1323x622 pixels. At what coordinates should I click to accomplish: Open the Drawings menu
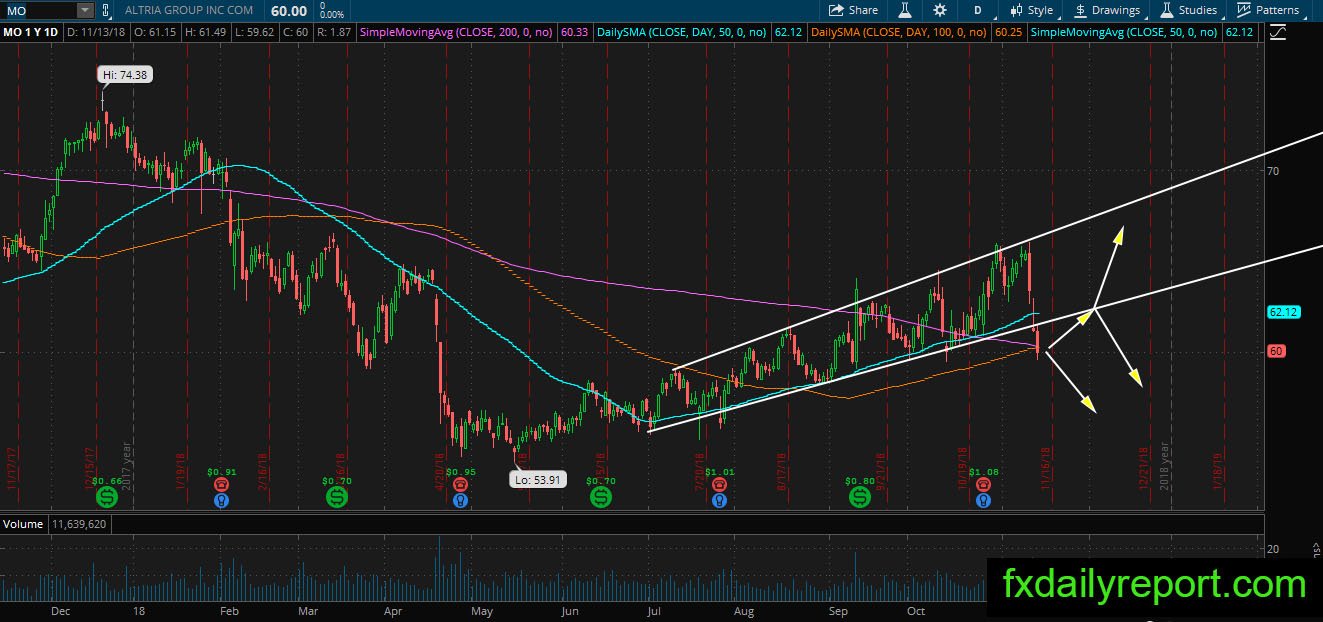pyautogui.click(x=1106, y=10)
